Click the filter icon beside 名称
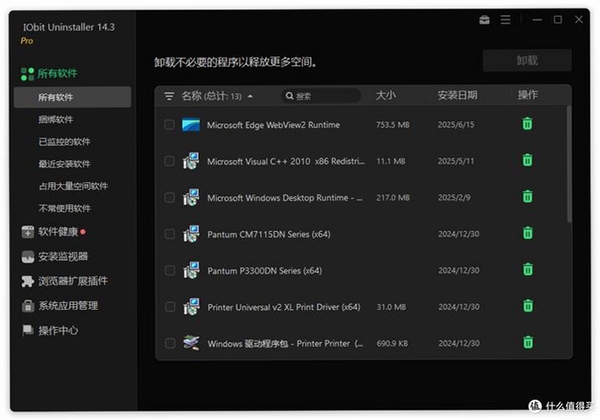Screen dimensions: 600x420 click(x=169, y=96)
